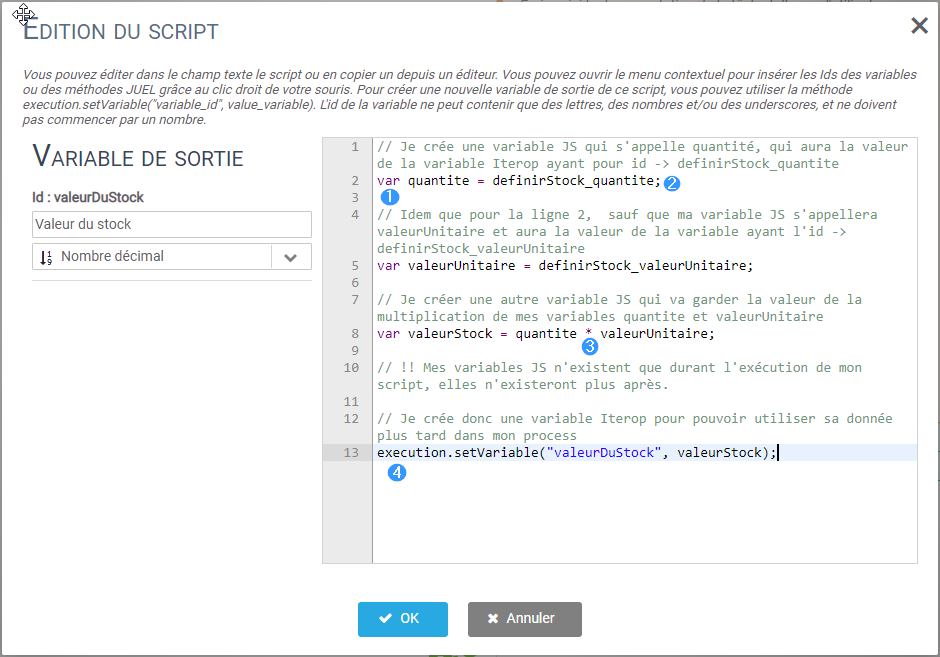Image resolution: width=940 pixels, height=657 pixels.
Task: Click the cross icon in the Annuler button
Action: (x=493, y=619)
